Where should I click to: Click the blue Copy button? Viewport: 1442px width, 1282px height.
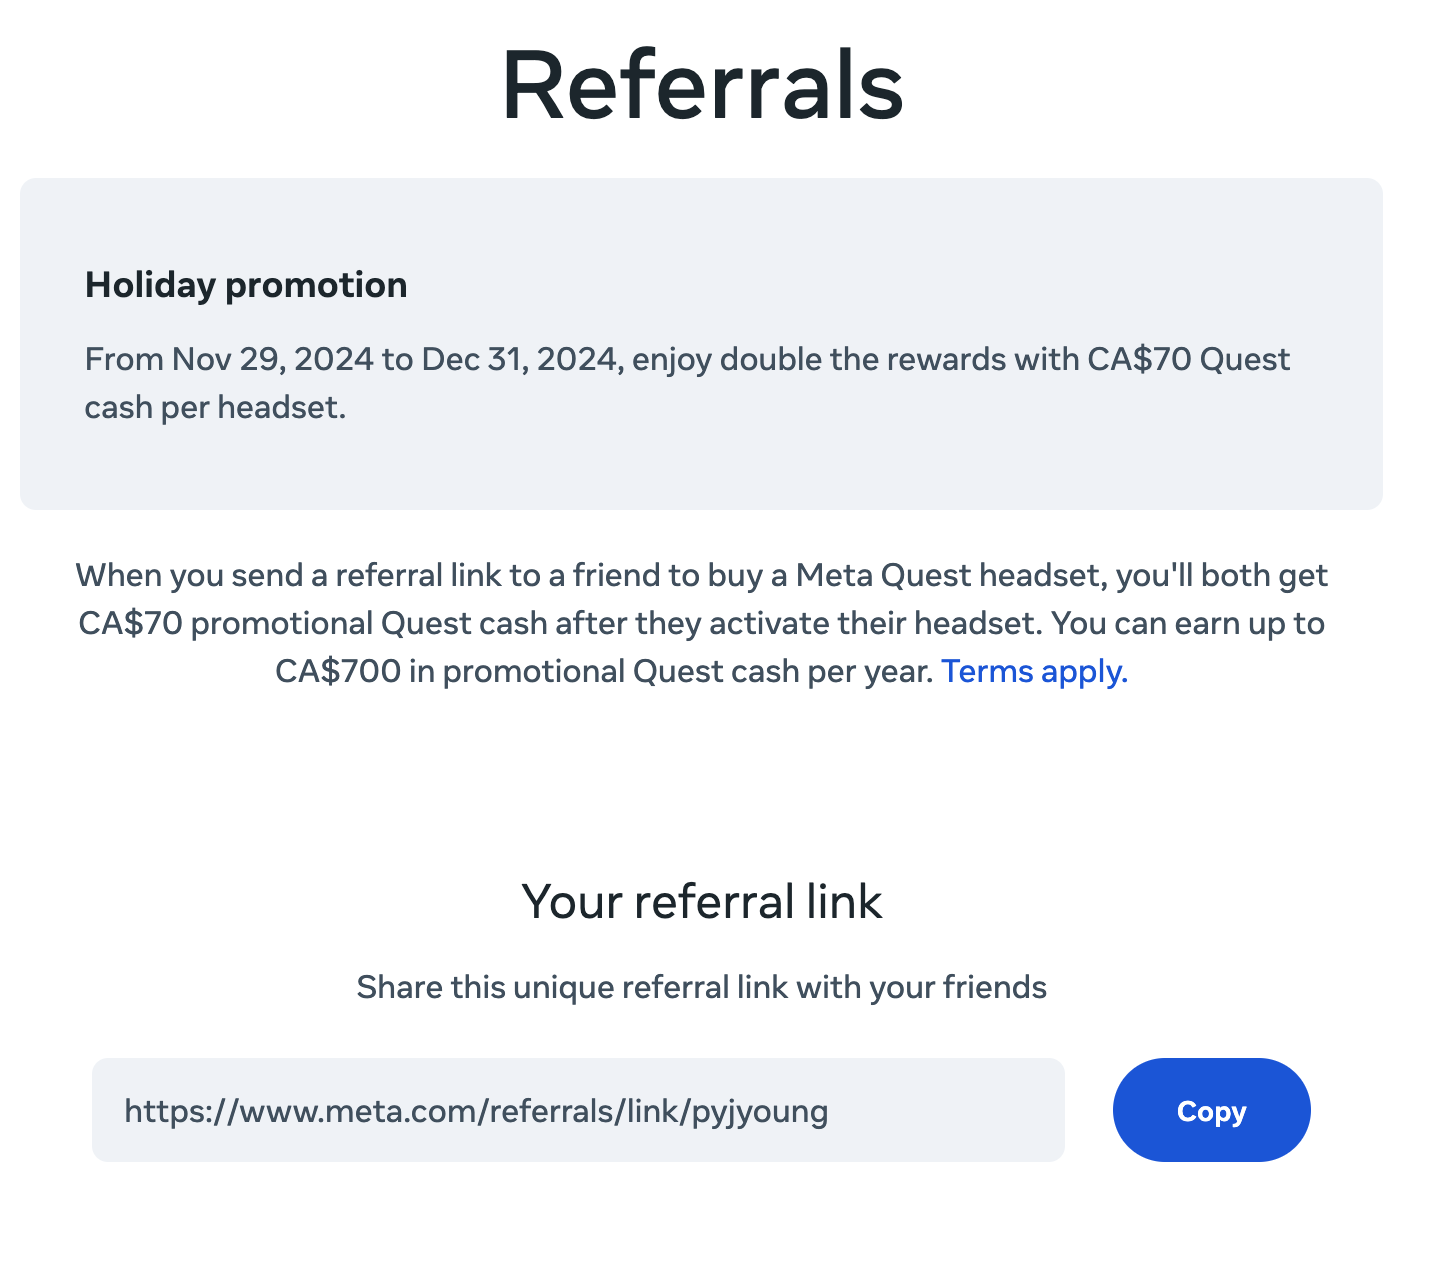pos(1210,1110)
